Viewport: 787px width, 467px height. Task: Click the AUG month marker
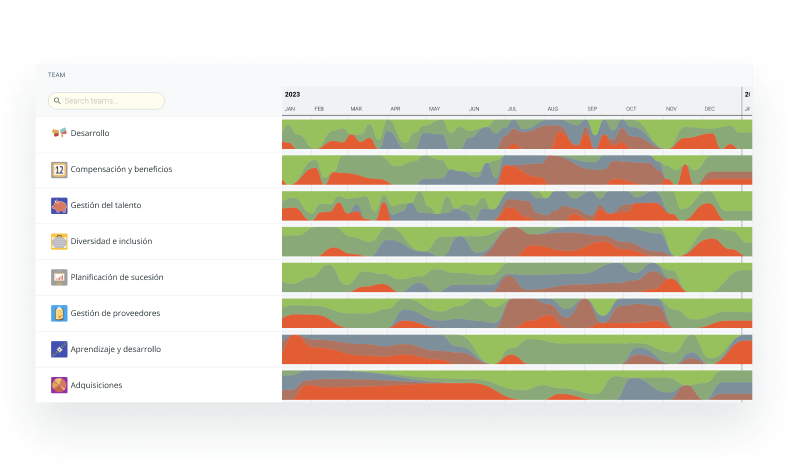coord(553,109)
